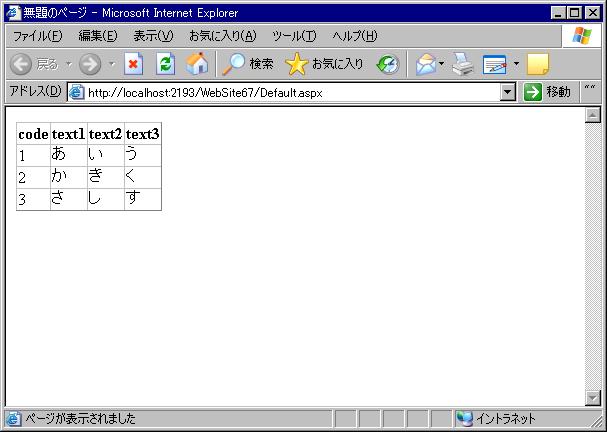Open the yellow note Discuss icon
The width and height of the screenshot is (607, 432).
538,64
